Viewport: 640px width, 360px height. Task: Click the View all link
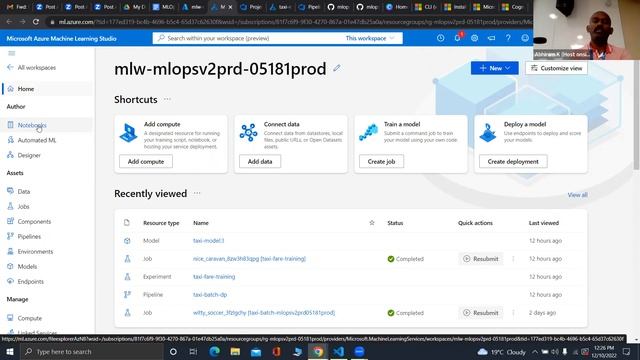(577, 195)
